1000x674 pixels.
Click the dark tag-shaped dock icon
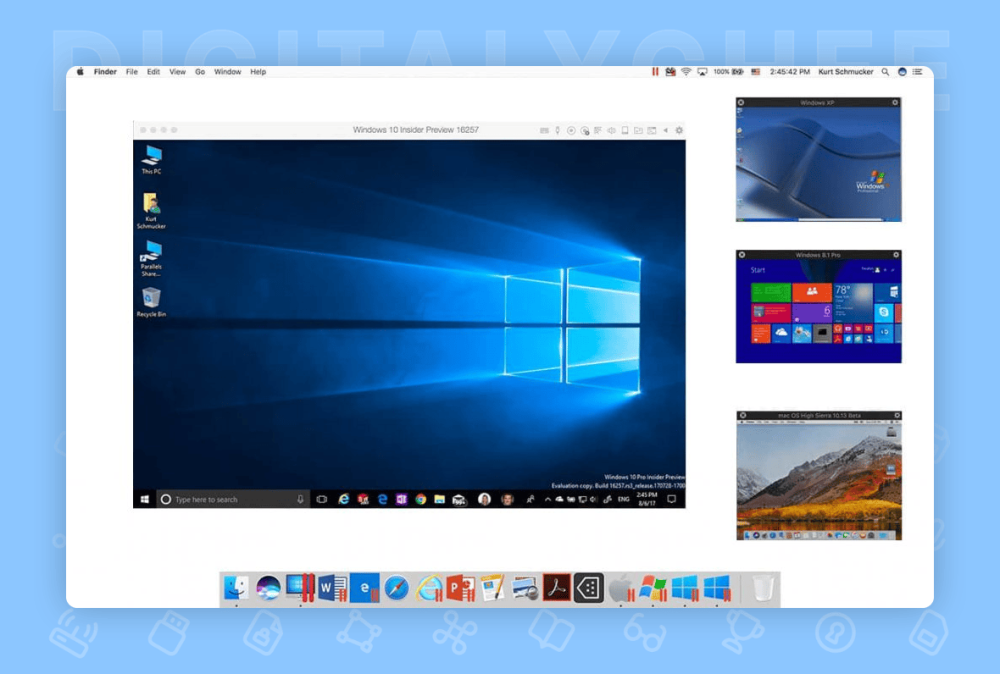tap(588, 588)
